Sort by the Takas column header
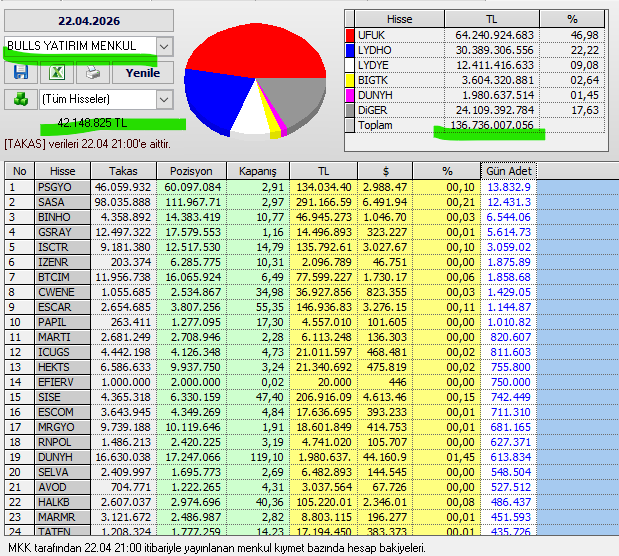Screen dimensions: 619x556 click(124, 171)
